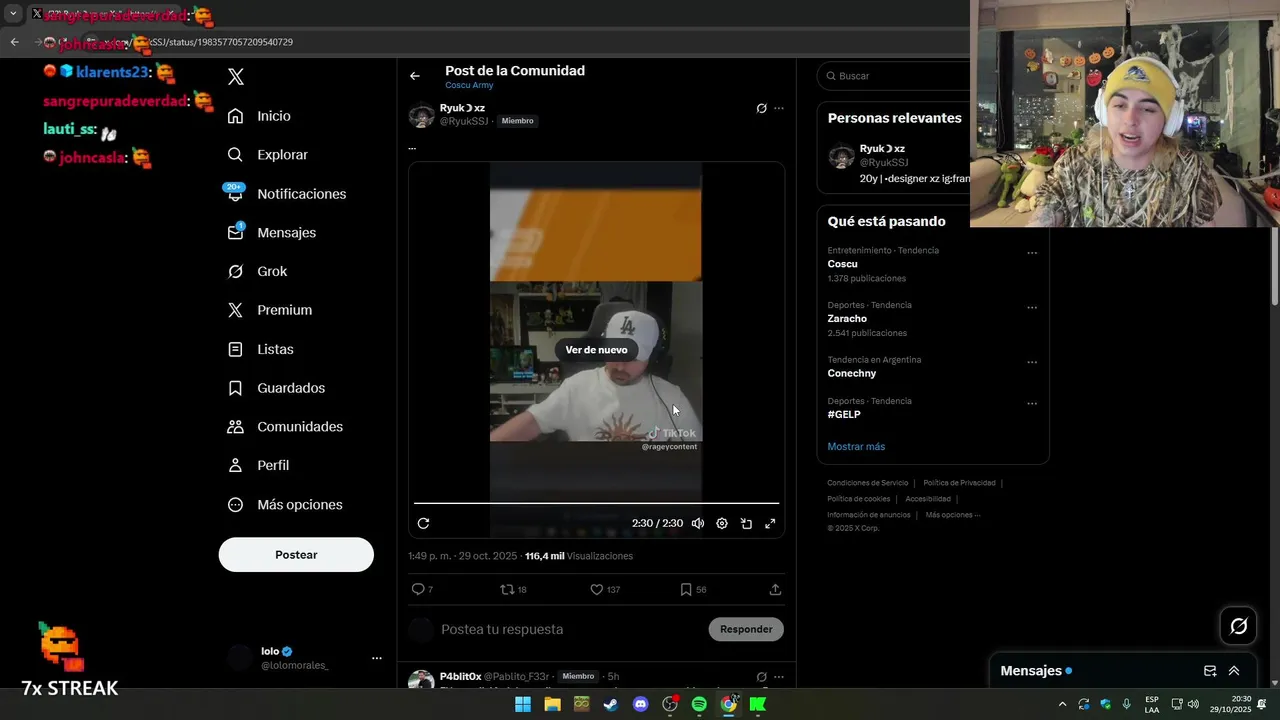Open more options for the Zaracho trend
Viewport: 1280px width, 720px height.
[1032, 308]
